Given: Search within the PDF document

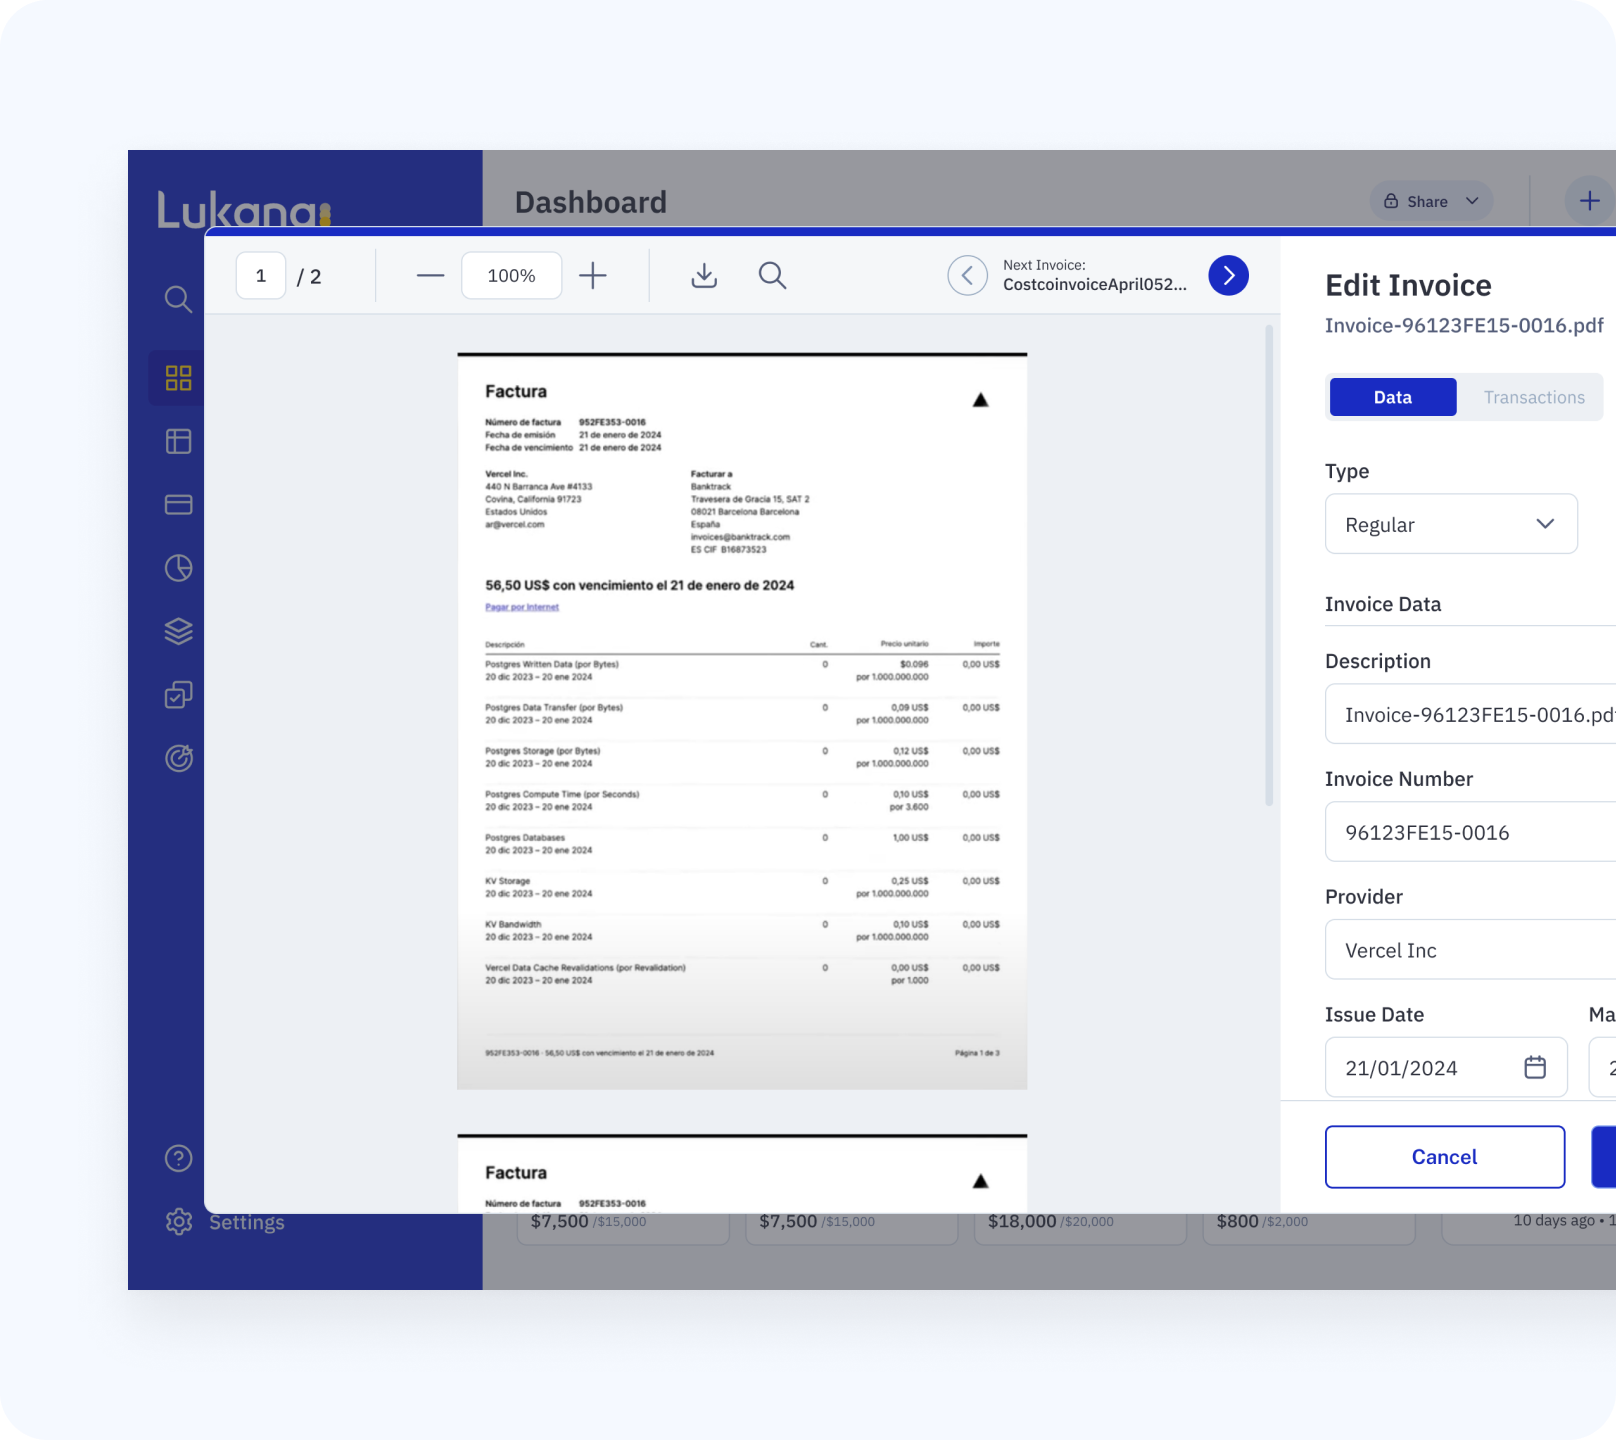Looking at the screenshot, I should (x=772, y=276).
